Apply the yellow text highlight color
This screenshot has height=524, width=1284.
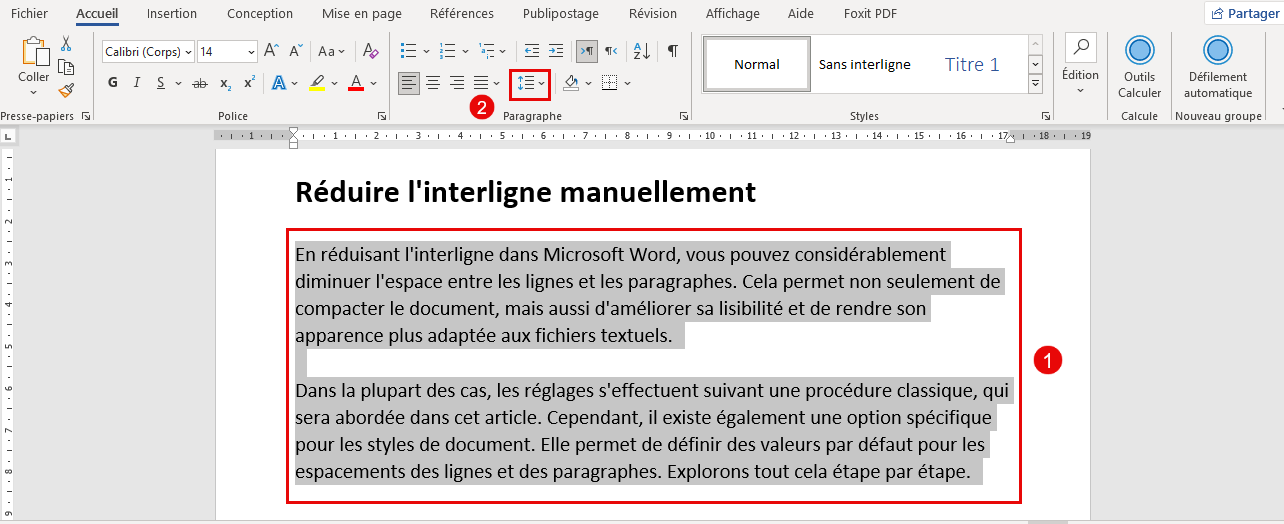point(317,83)
